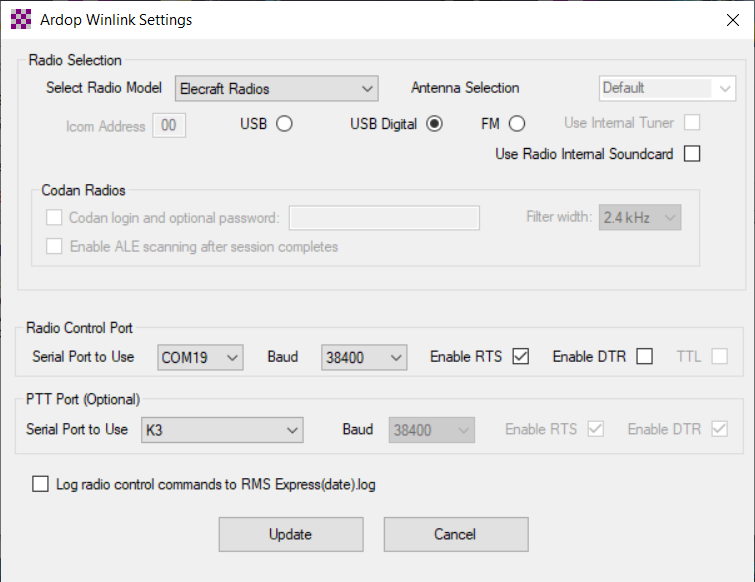
Task: Select the USB radio button
Action: pyautogui.click(x=284, y=124)
